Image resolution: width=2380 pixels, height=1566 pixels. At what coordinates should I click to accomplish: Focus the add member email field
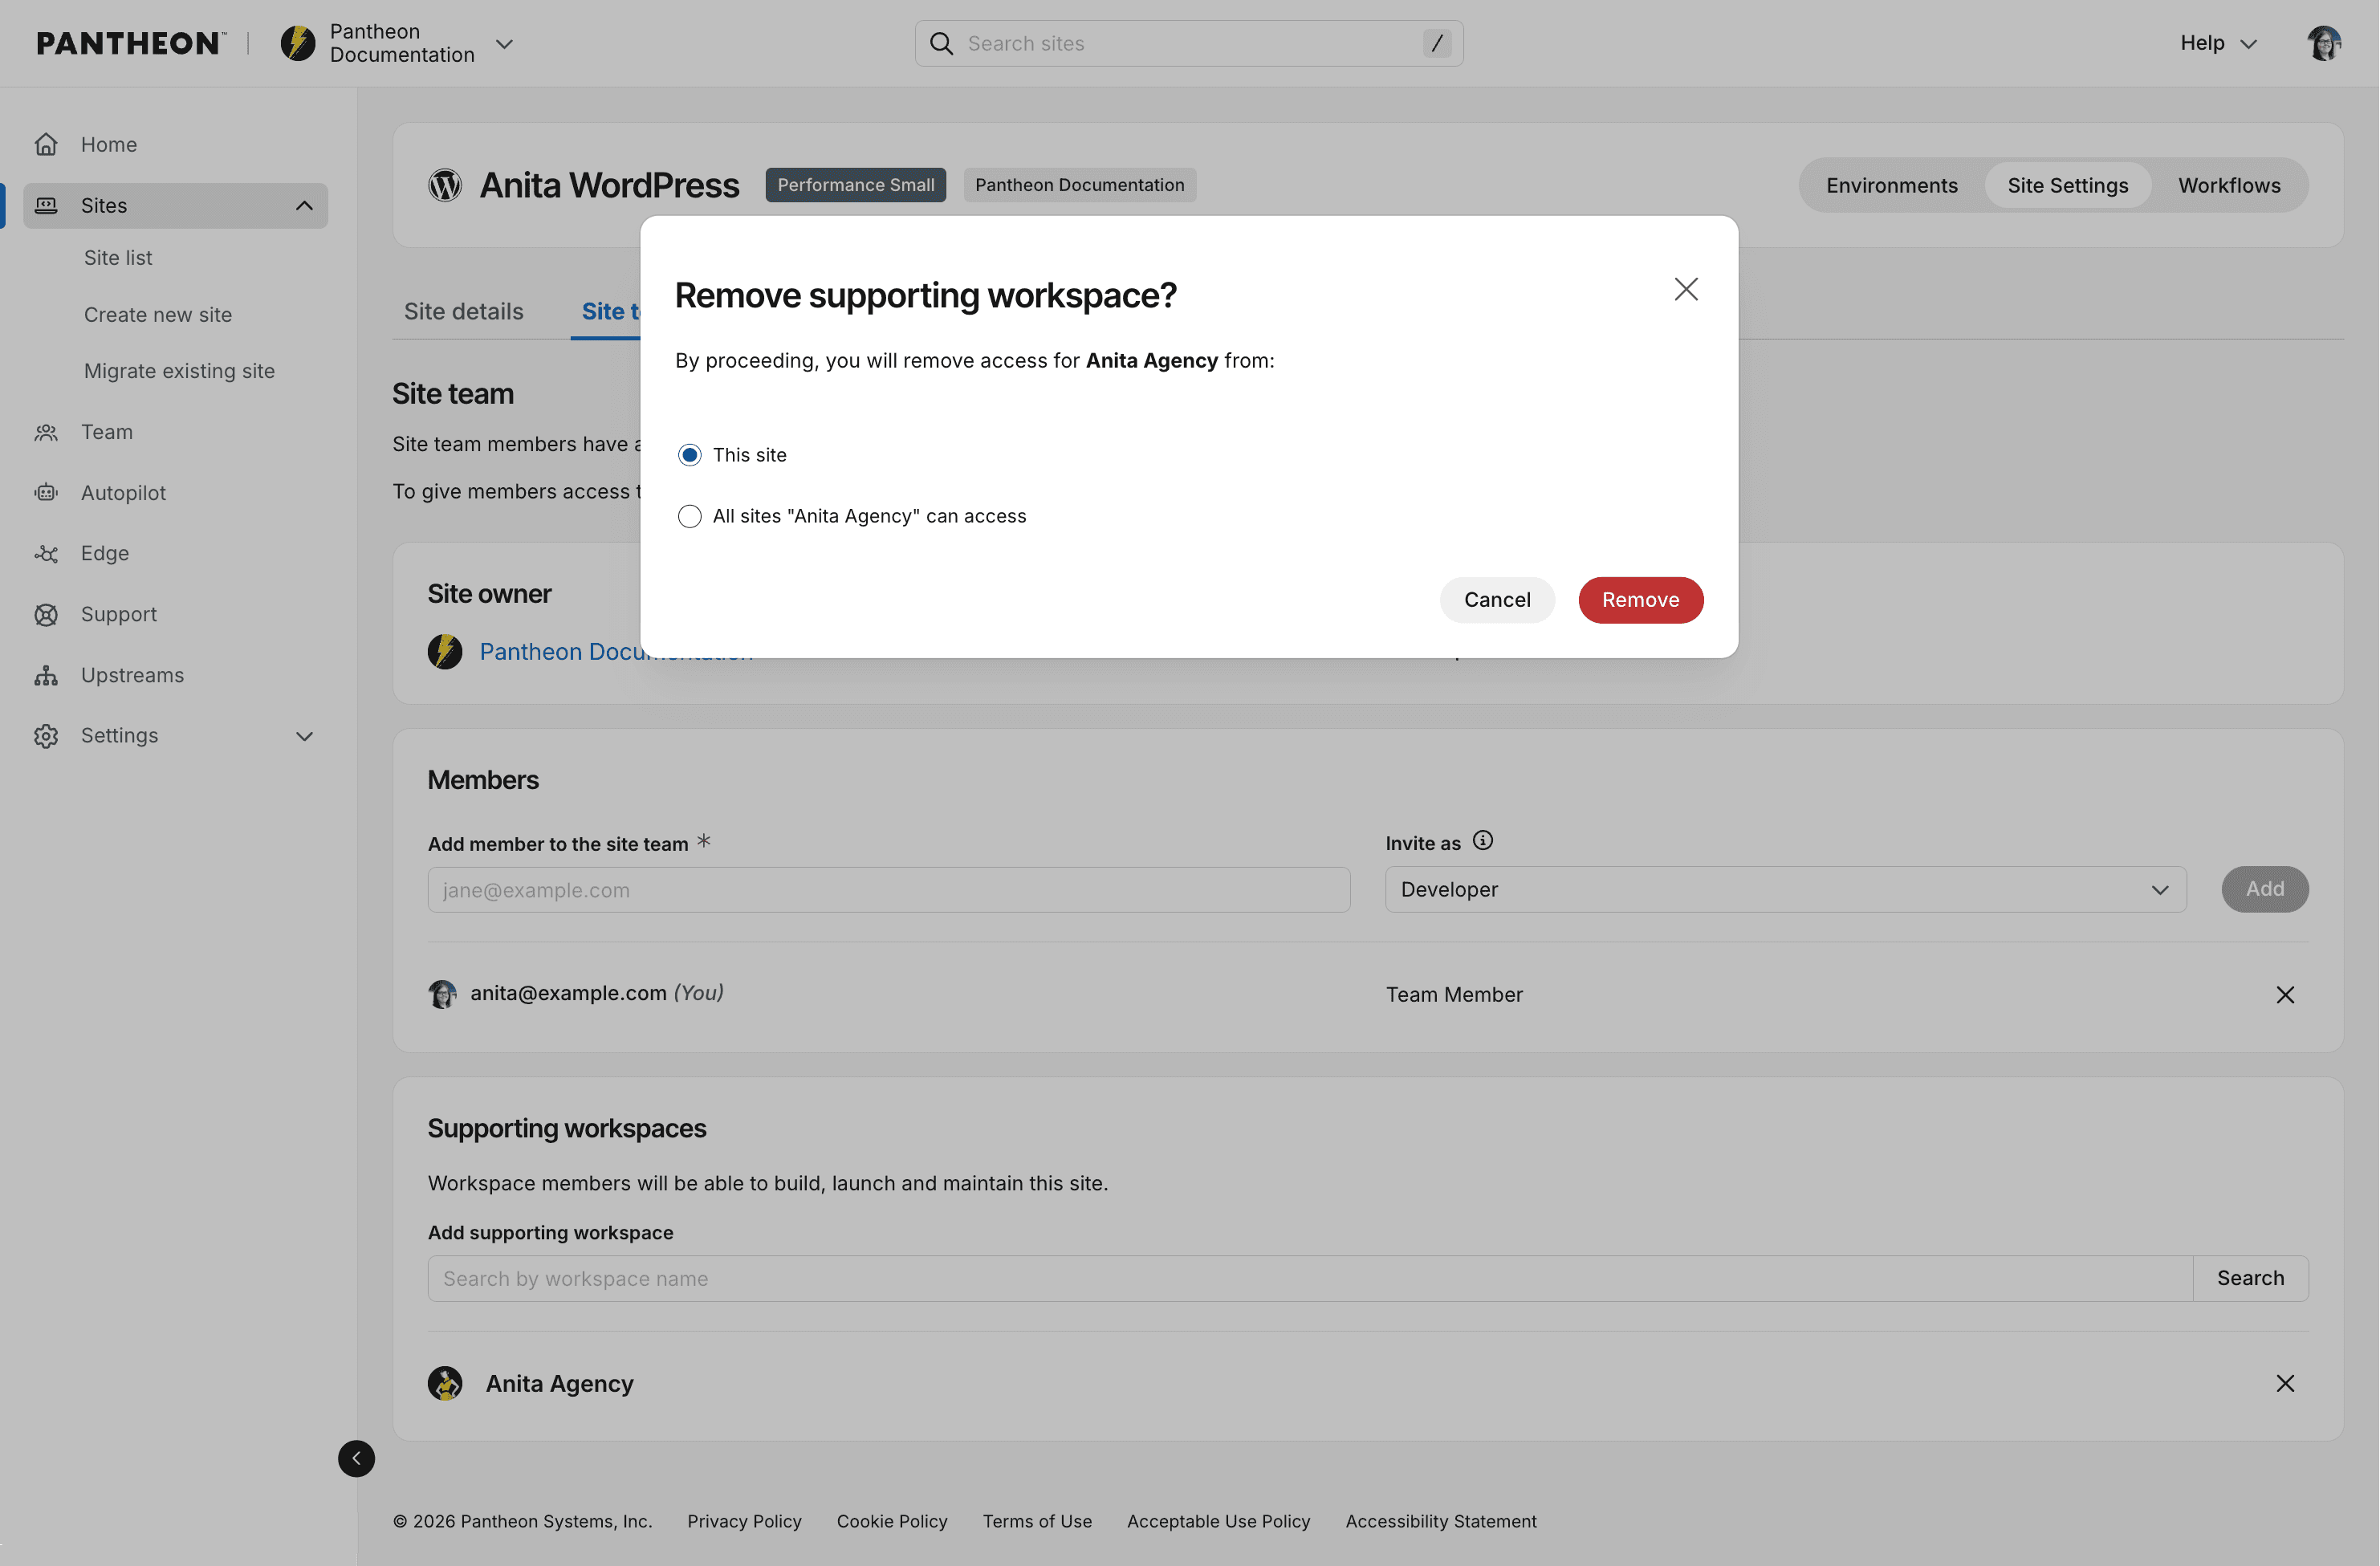[x=889, y=889]
